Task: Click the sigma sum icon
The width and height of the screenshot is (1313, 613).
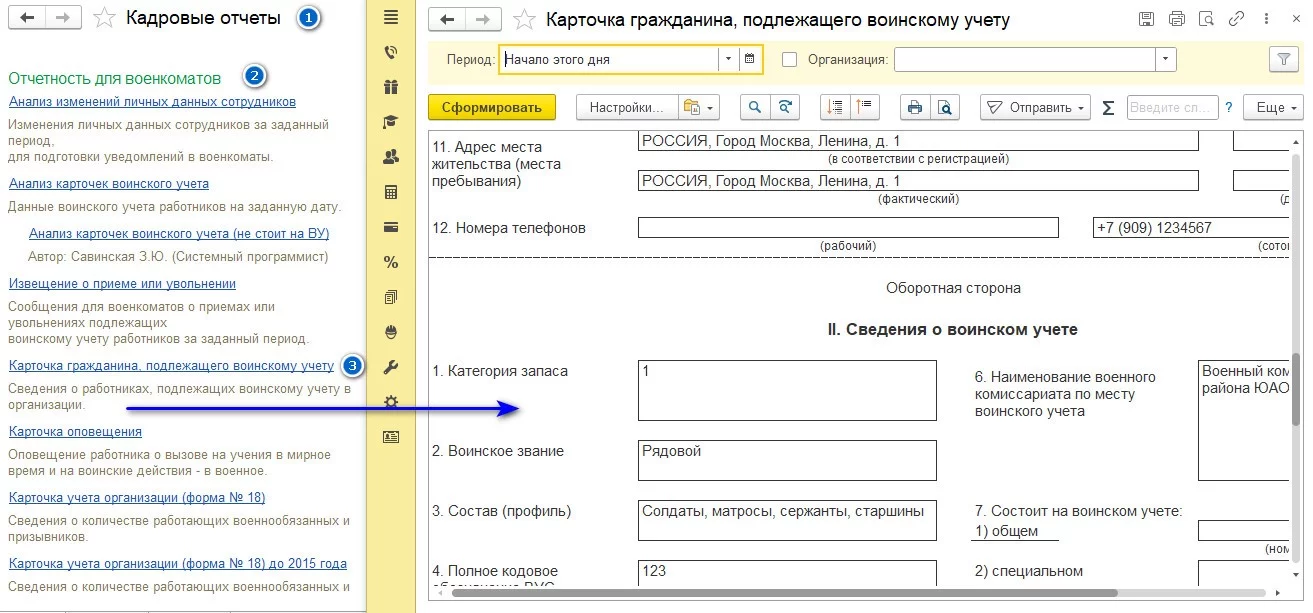Action: tap(1108, 108)
